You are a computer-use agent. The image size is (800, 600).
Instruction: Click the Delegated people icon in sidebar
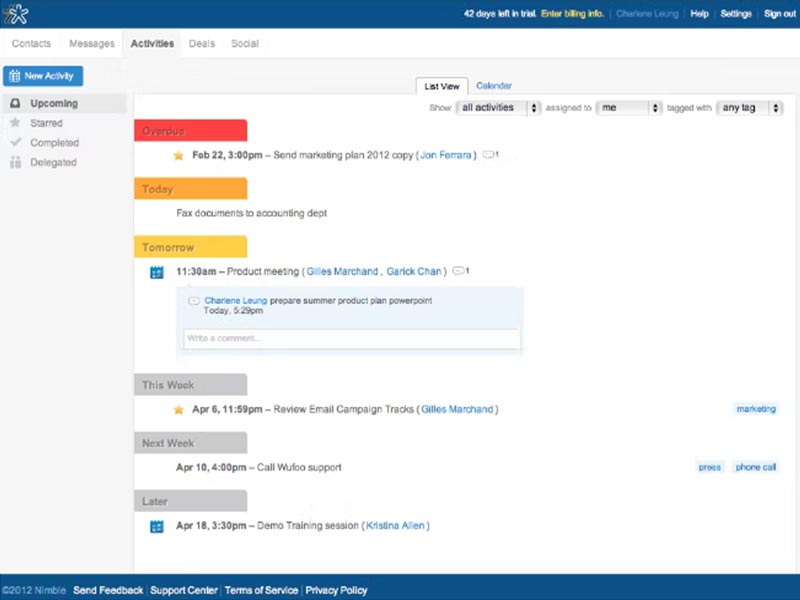click(x=15, y=162)
